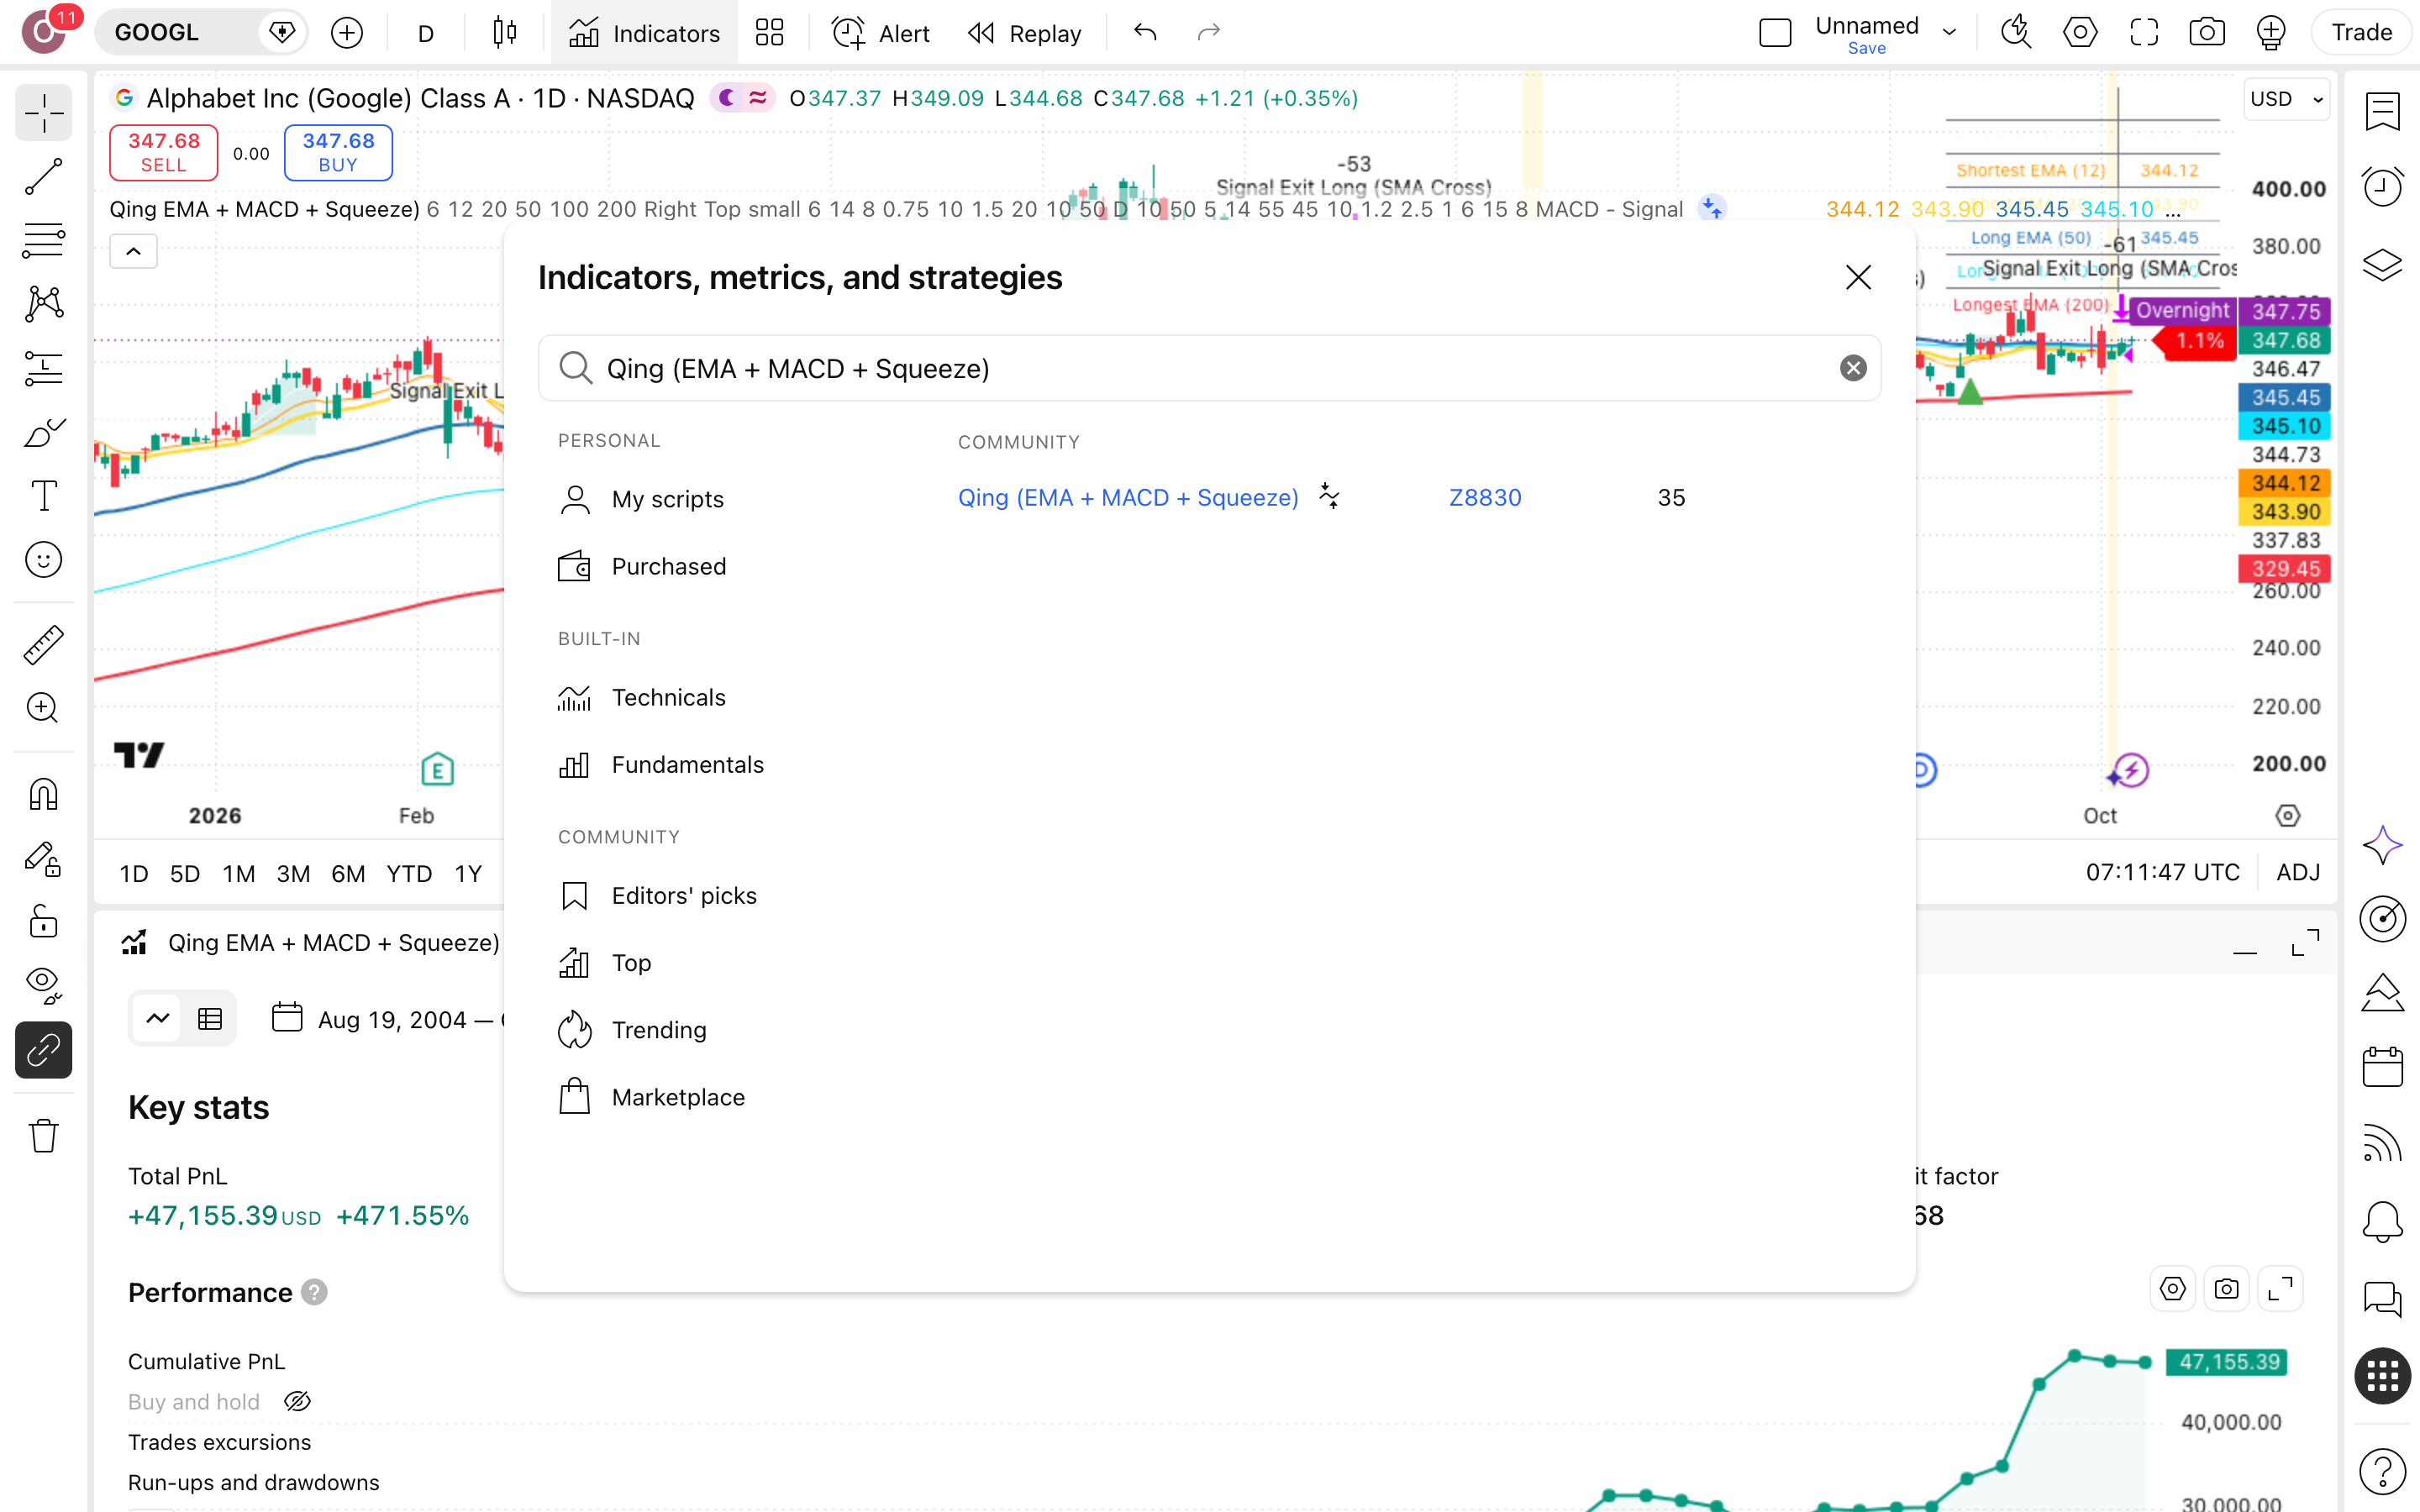Screen dimensions: 2420x1512
Task: Click the indicator search input field
Action: point(1209,368)
